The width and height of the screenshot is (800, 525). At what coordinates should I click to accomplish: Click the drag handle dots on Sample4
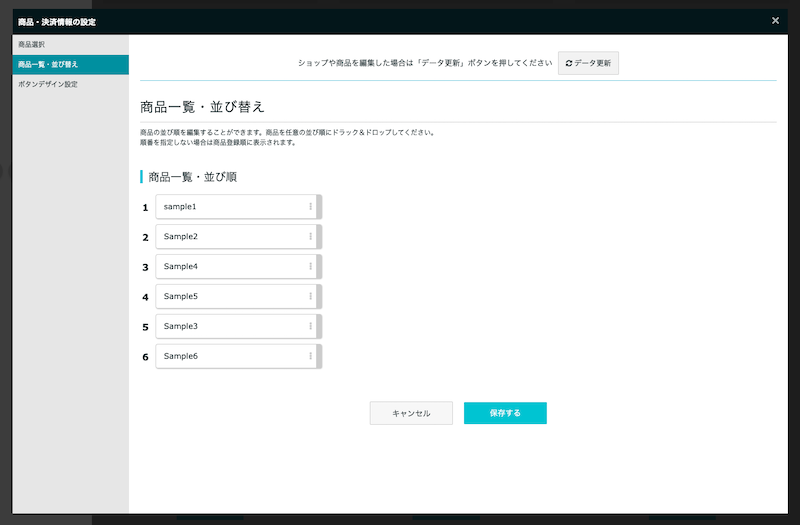coord(310,267)
